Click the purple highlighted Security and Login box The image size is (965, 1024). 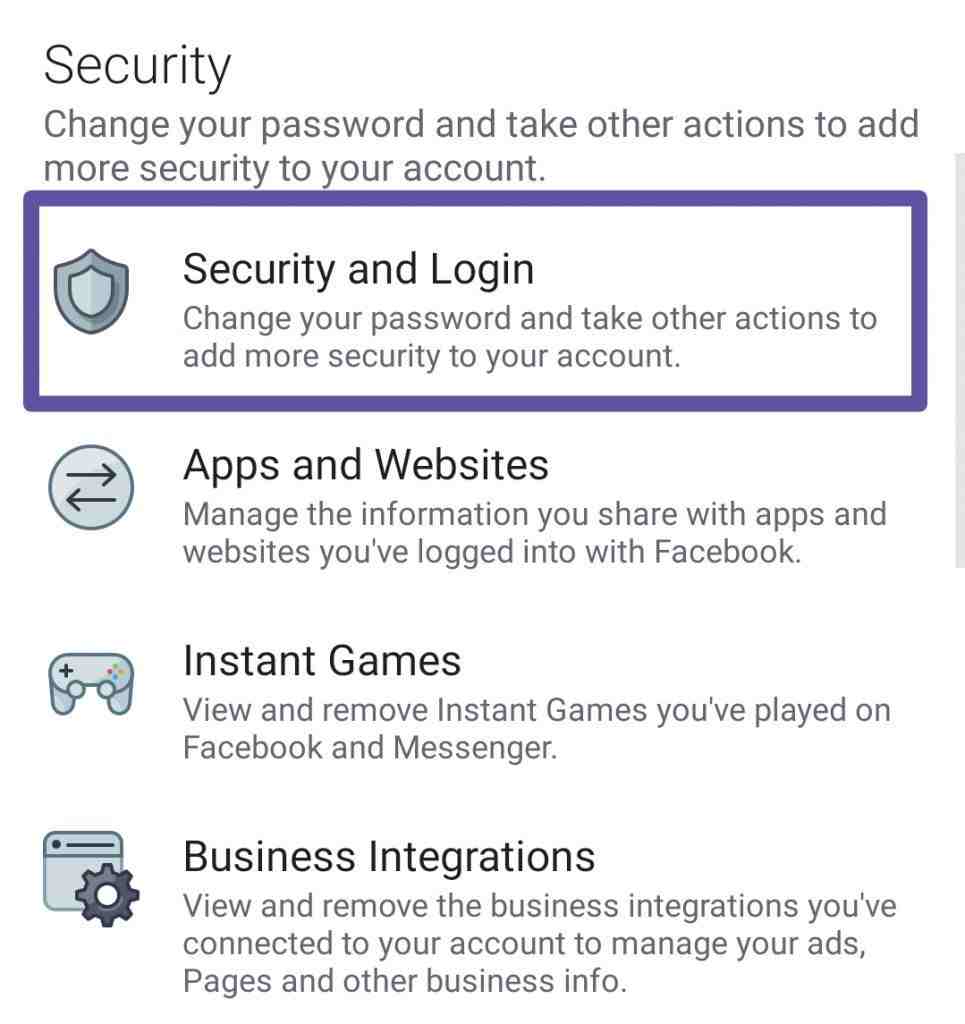475,301
